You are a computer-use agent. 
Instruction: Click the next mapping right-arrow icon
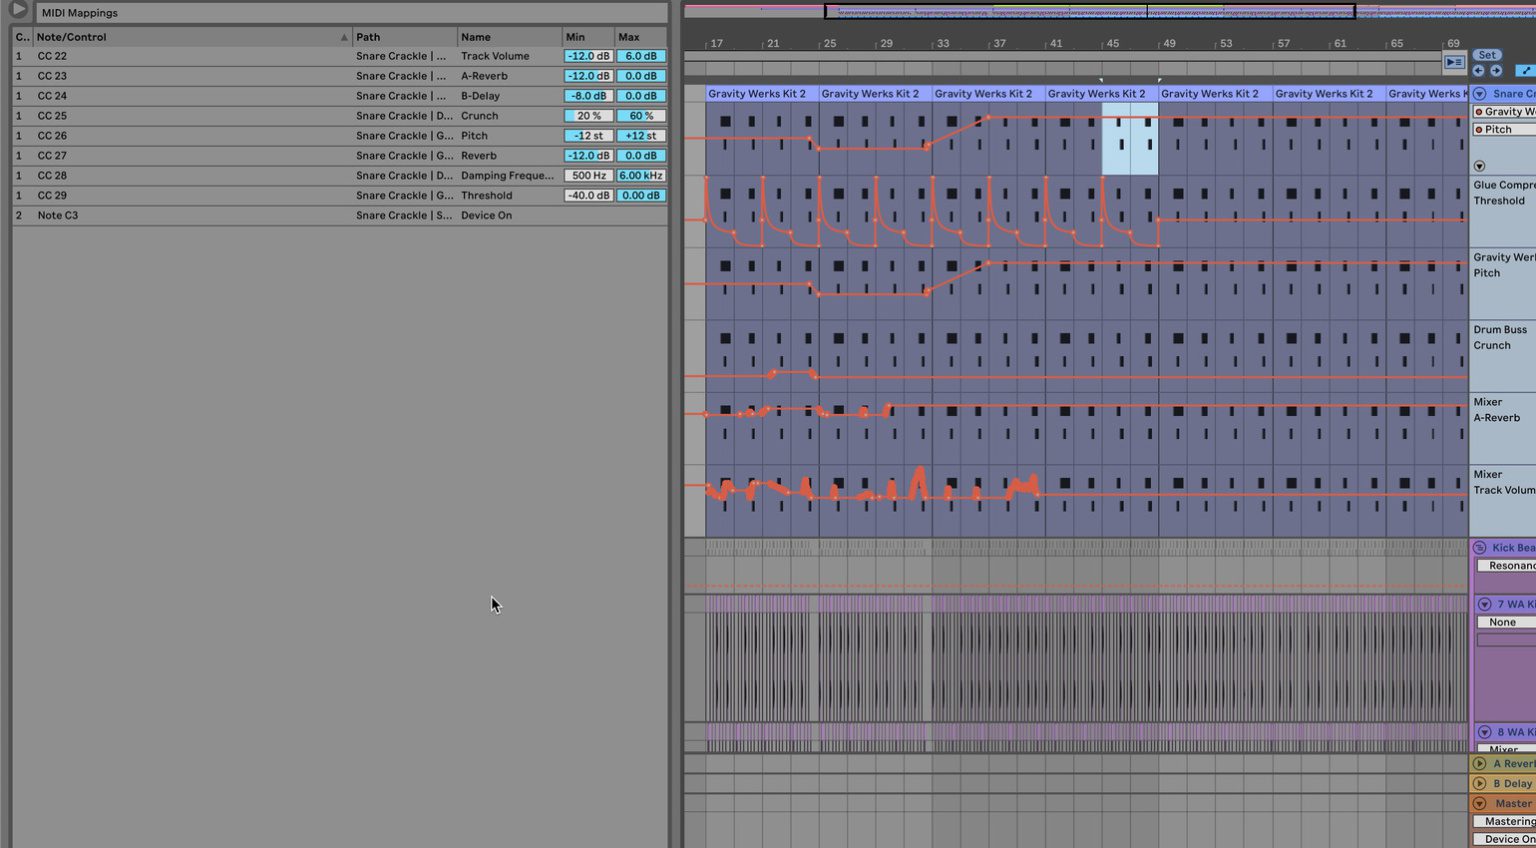point(1496,70)
